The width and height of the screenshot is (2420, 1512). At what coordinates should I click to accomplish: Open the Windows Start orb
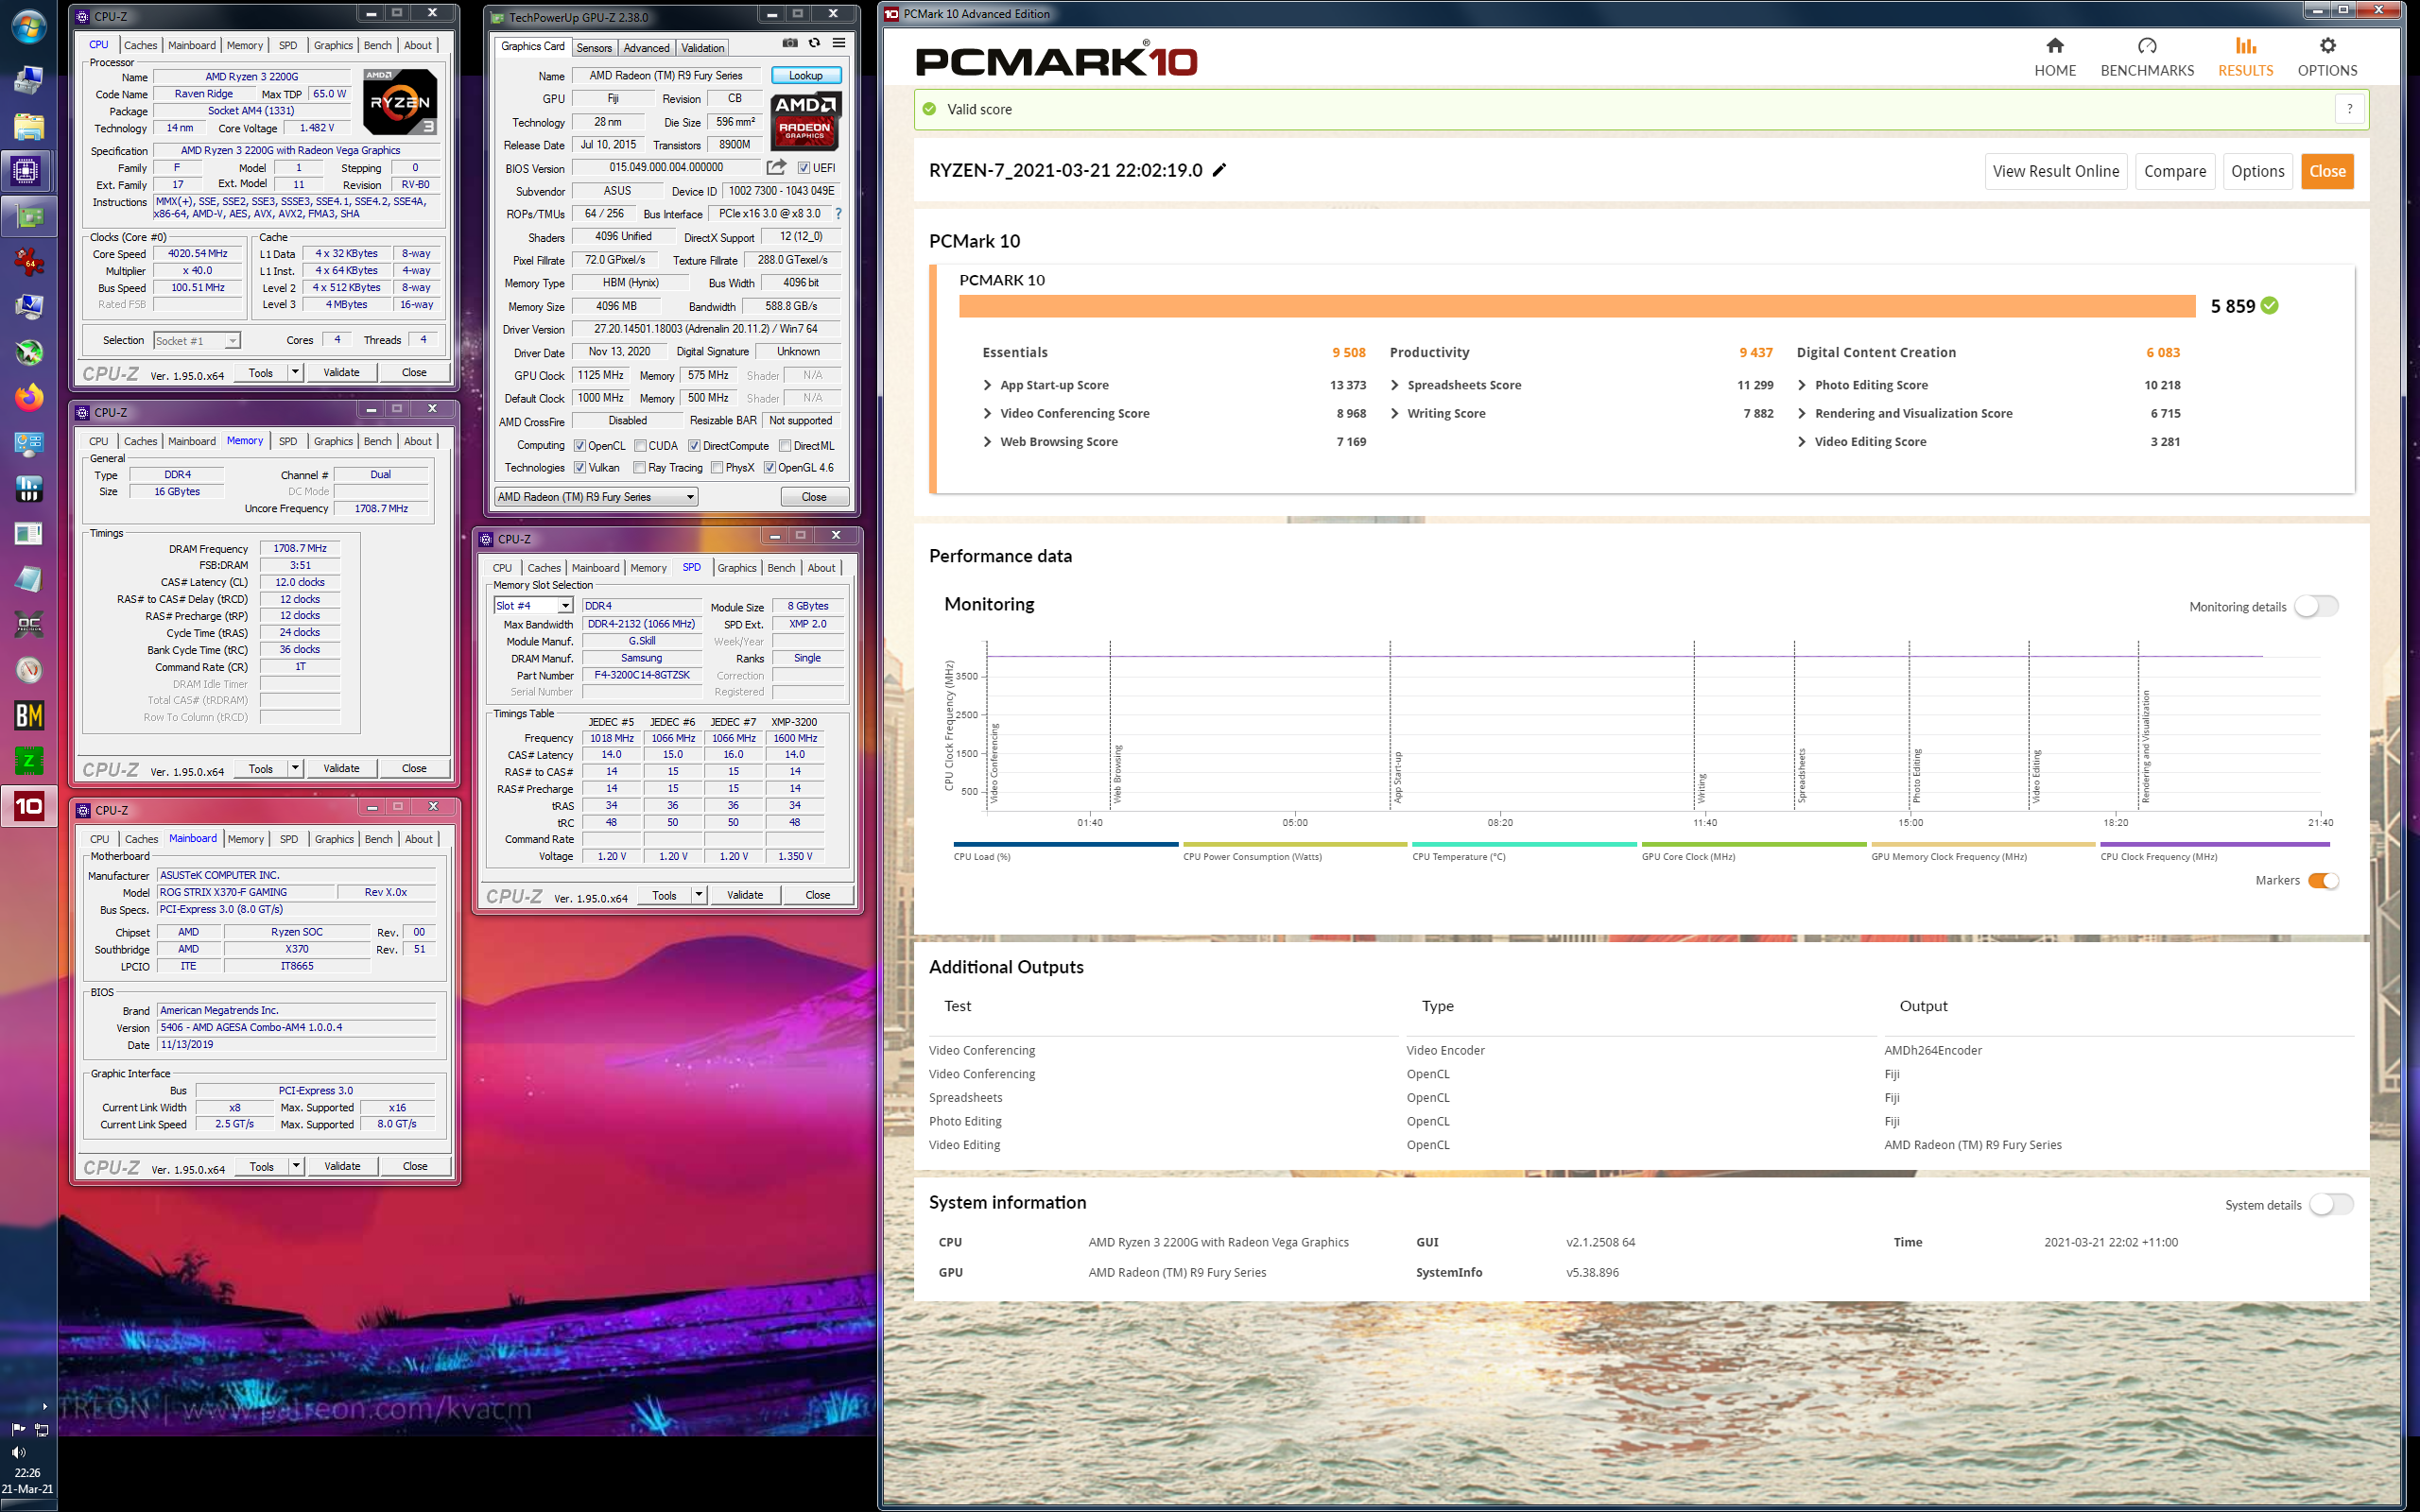(28, 27)
